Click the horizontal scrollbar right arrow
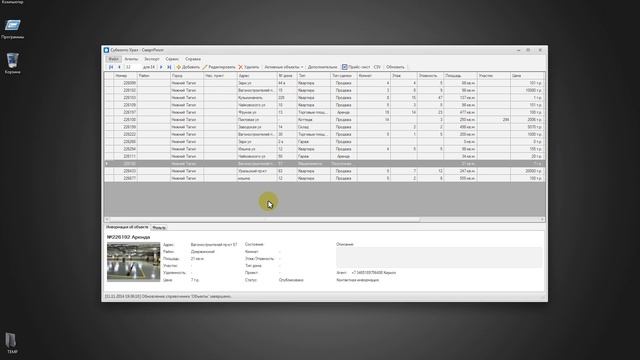The image size is (640, 360). (x=542, y=220)
